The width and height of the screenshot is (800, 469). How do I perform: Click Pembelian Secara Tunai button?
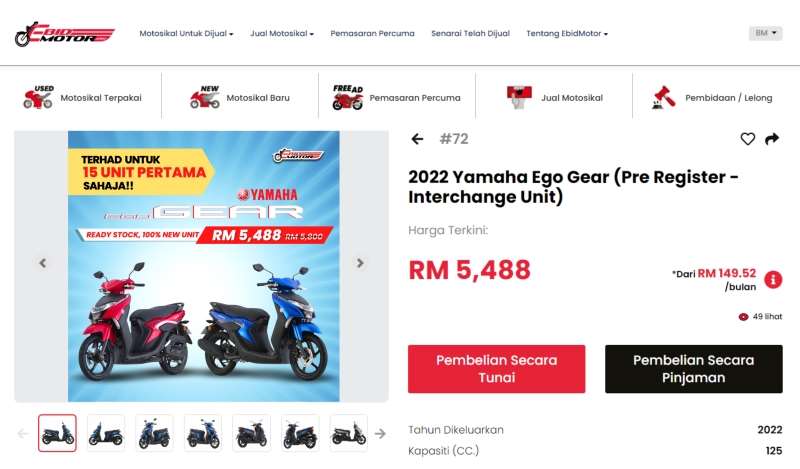pos(496,369)
